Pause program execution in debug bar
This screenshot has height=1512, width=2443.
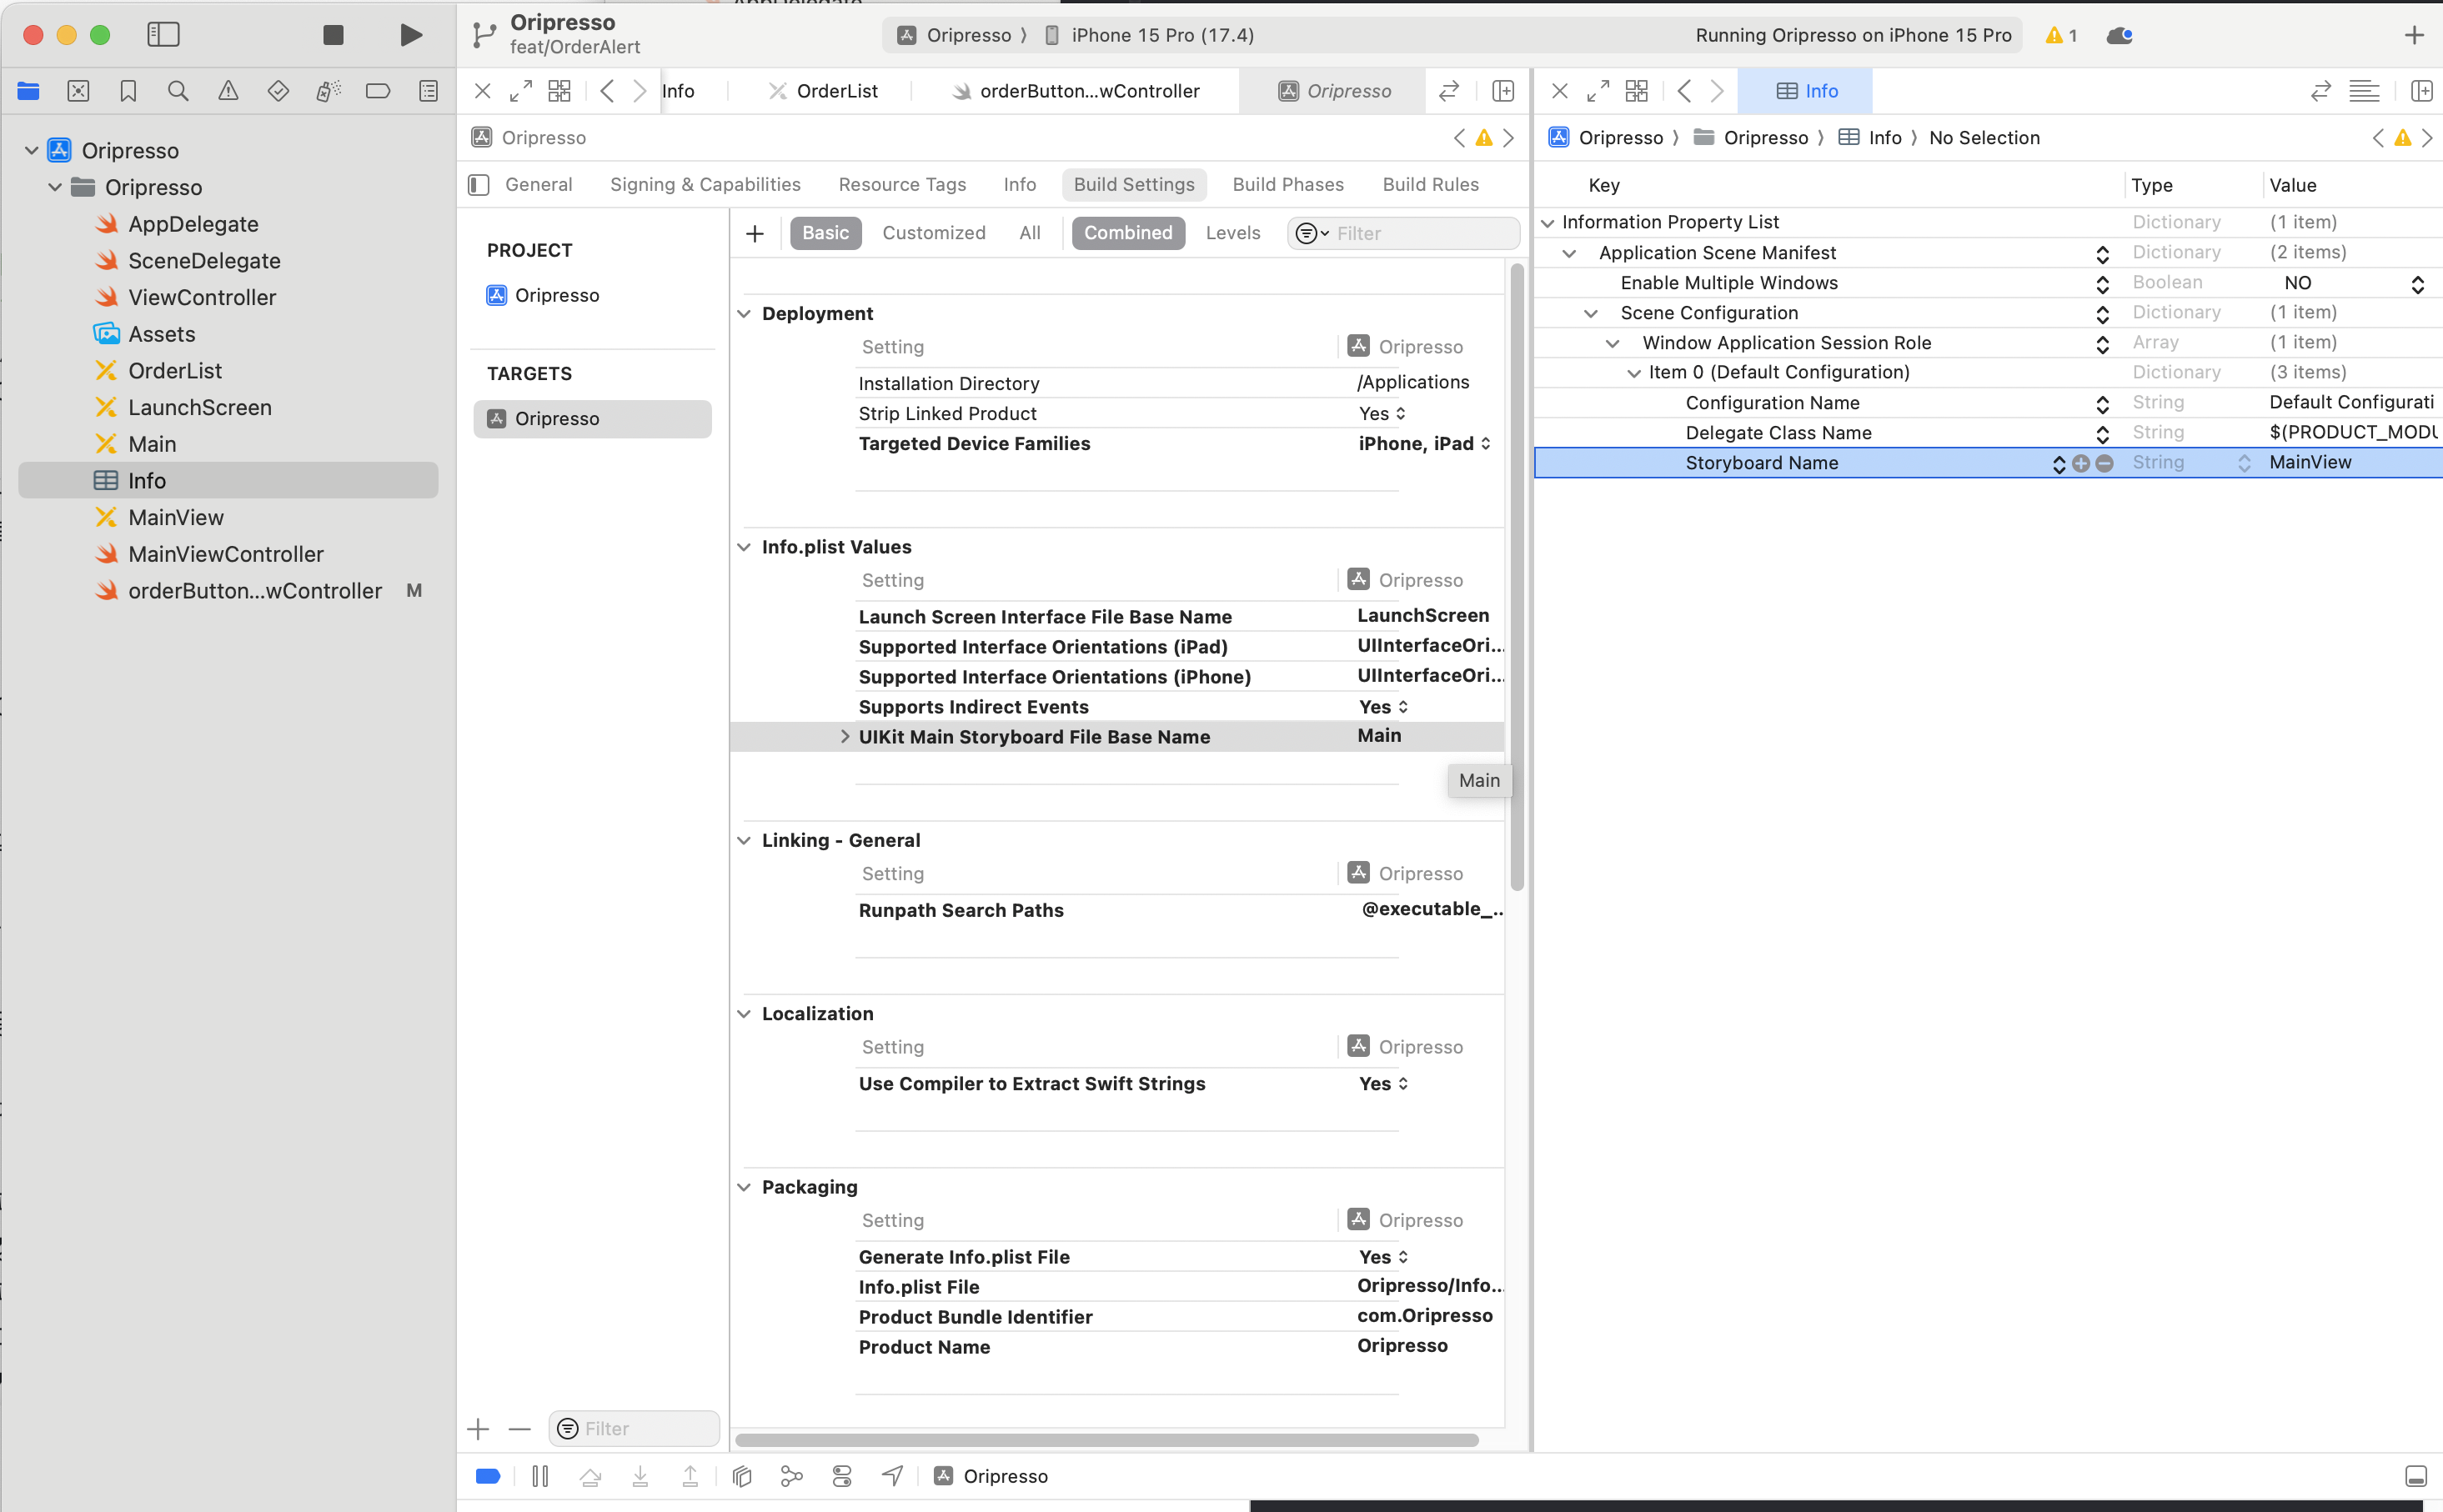(x=540, y=1476)
